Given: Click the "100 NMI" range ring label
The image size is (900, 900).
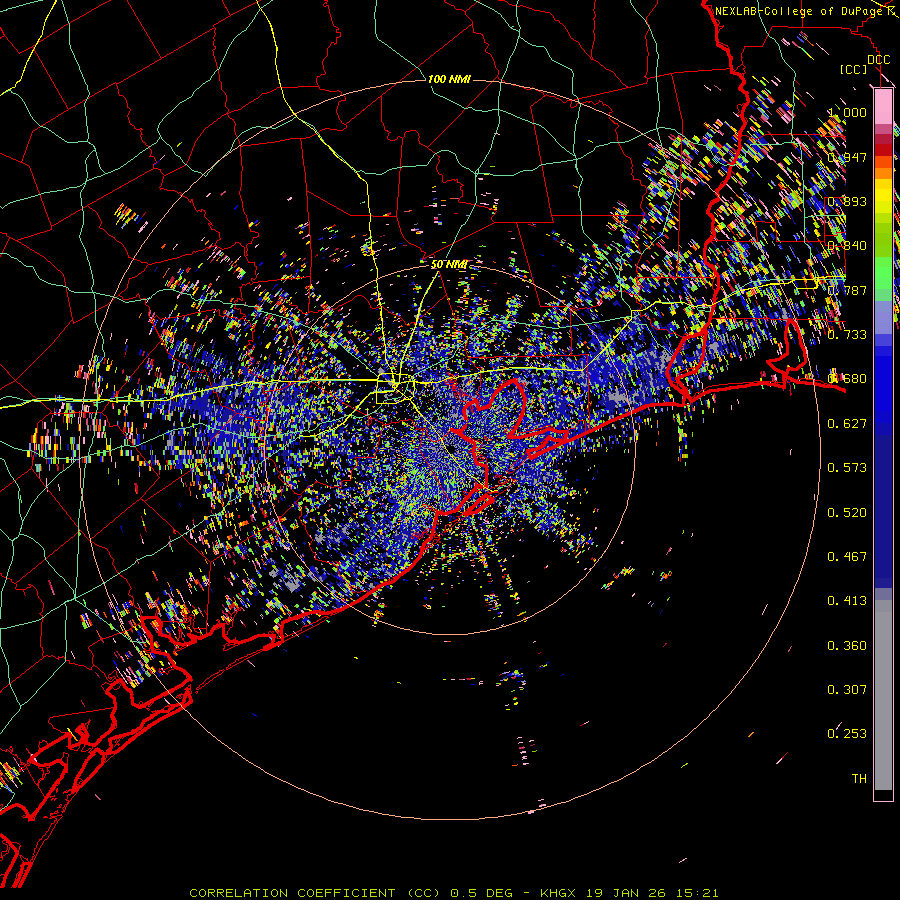Looking at the screenshot, I should pos(449,79).
